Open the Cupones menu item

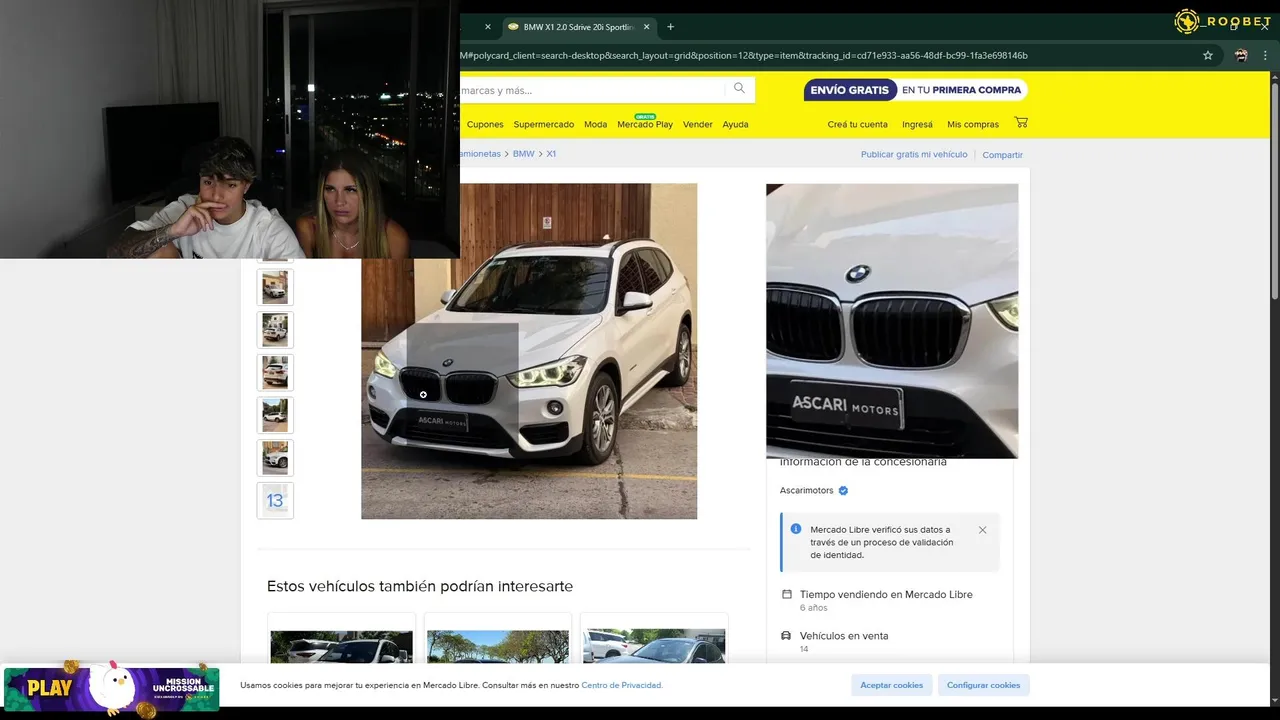click(x=485, y=125)
